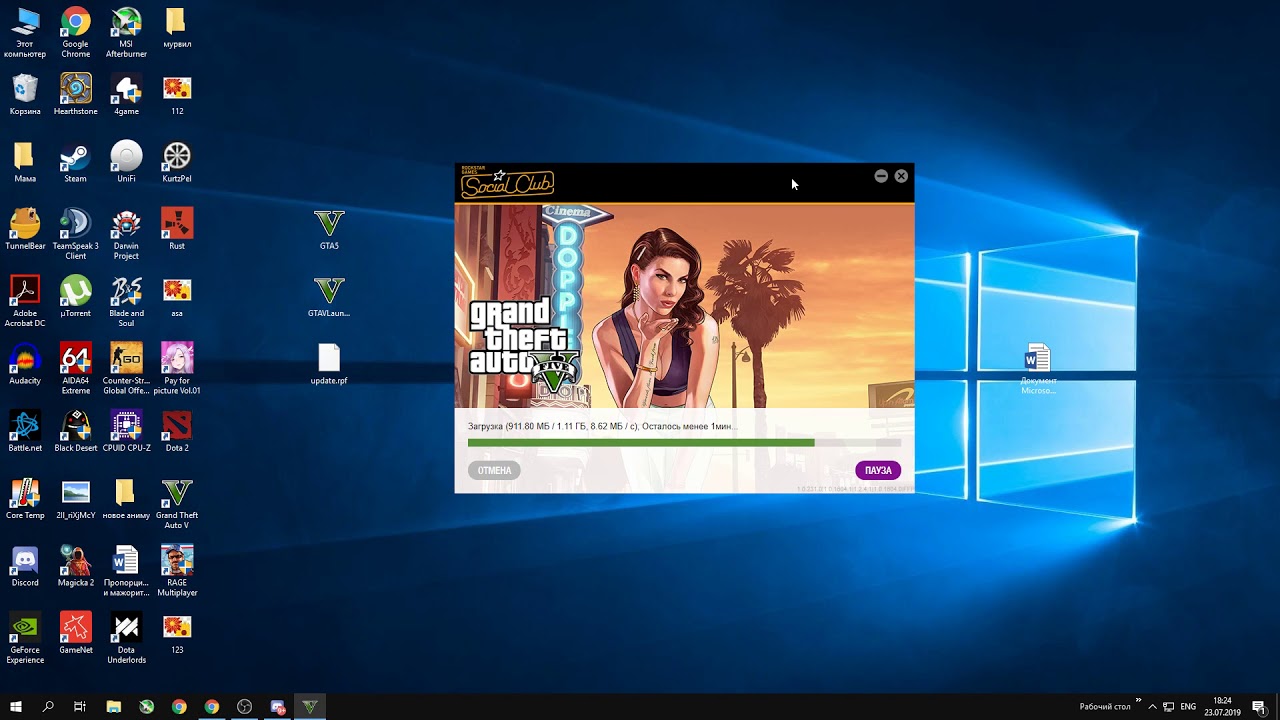Select the Darwin Project desktop shortcut
Screen dimensions: 1280x720
click(x=126, y=234)
